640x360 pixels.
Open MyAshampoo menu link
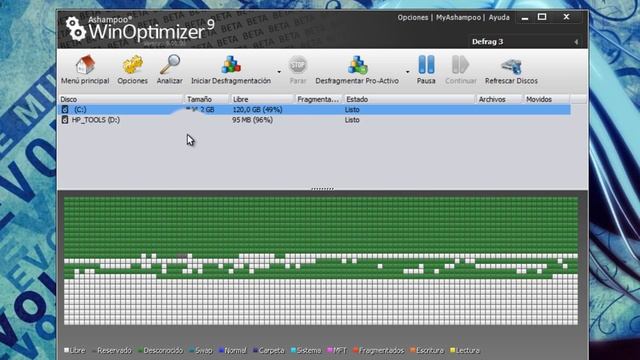458,18
